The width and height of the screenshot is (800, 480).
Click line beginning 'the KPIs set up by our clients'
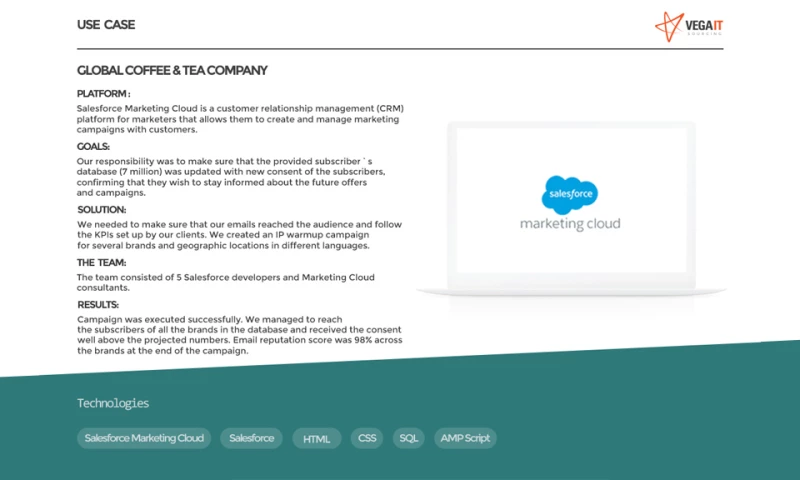tap(223, 235)
